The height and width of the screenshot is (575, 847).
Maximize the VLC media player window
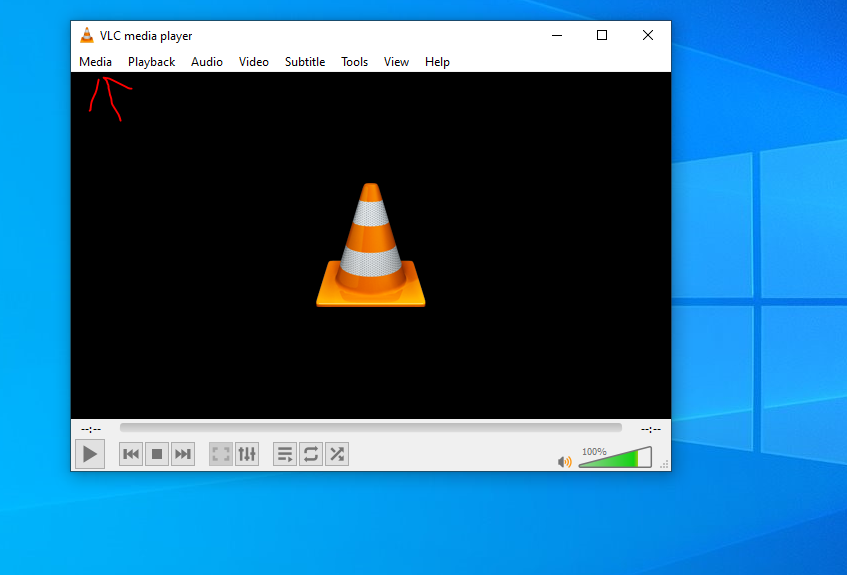coord(602,36)
